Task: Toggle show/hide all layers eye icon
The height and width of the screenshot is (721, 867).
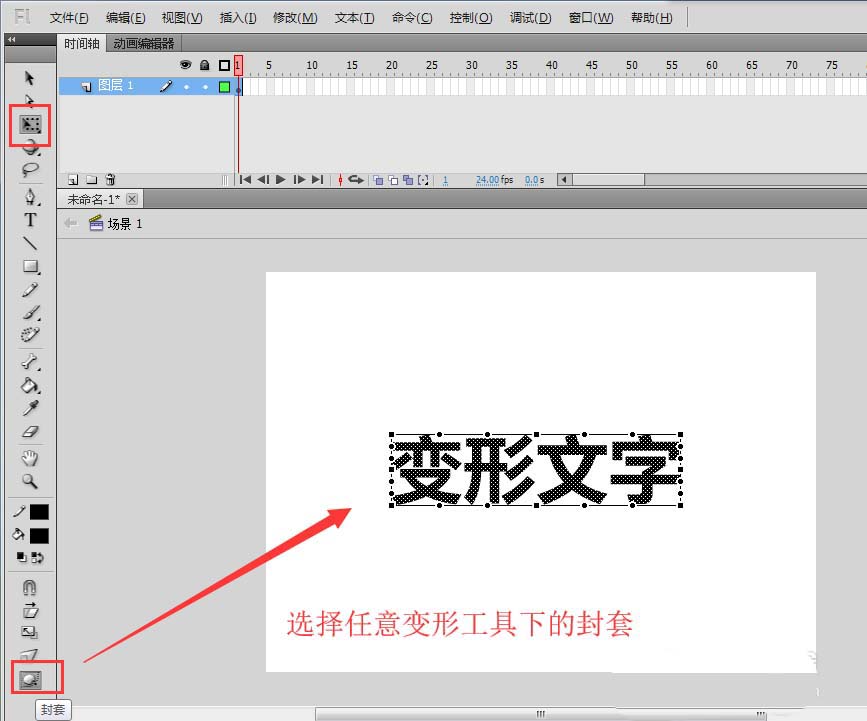Action: coord(185,65)
